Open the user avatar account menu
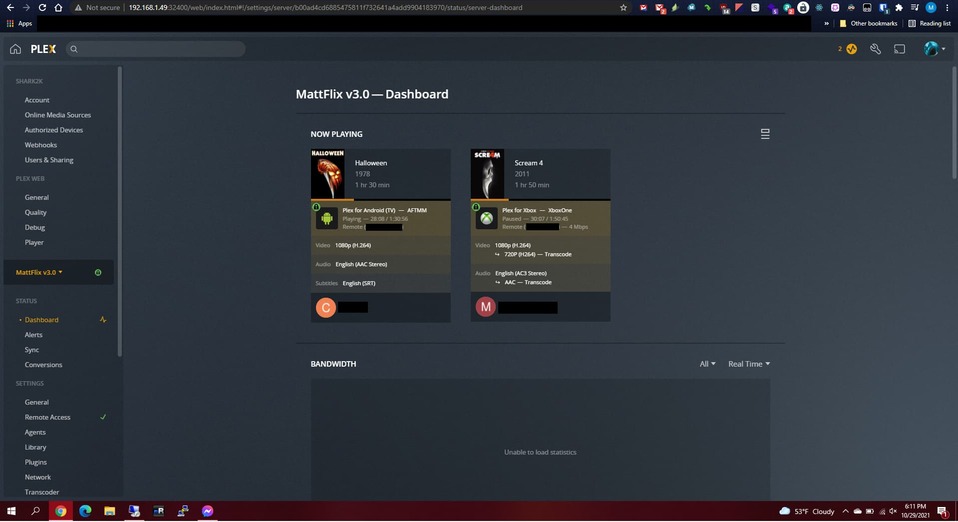 (934, 49)
